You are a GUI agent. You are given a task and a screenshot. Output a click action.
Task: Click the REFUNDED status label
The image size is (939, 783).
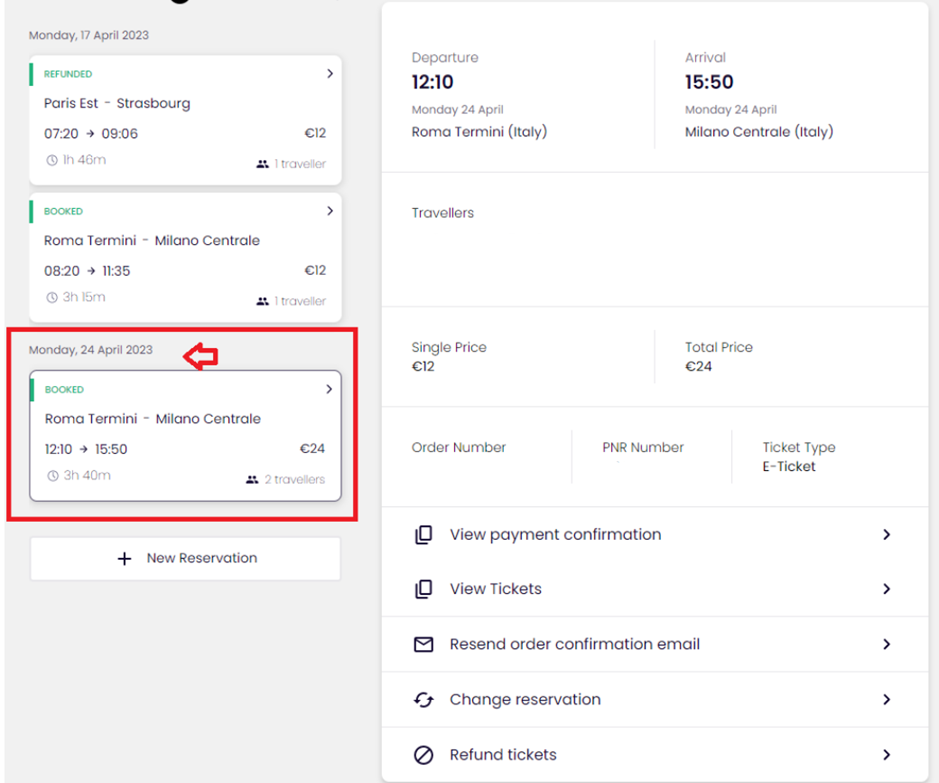[68, 74]
